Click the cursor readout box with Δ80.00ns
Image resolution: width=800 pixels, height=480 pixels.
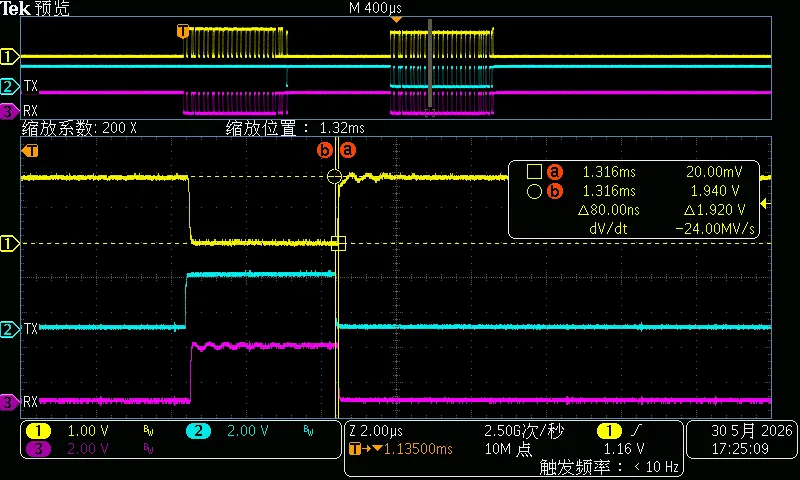point(634,199)
